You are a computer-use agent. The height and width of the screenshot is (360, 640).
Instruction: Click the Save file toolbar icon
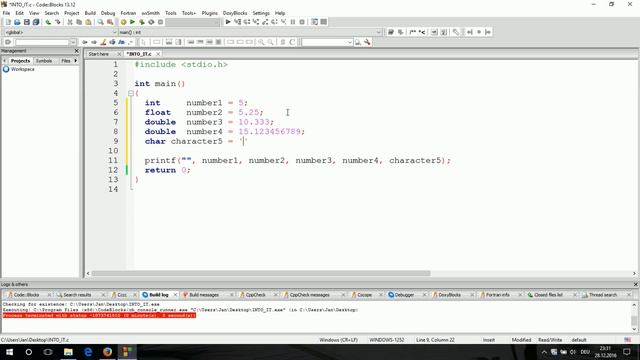(27, 22)
